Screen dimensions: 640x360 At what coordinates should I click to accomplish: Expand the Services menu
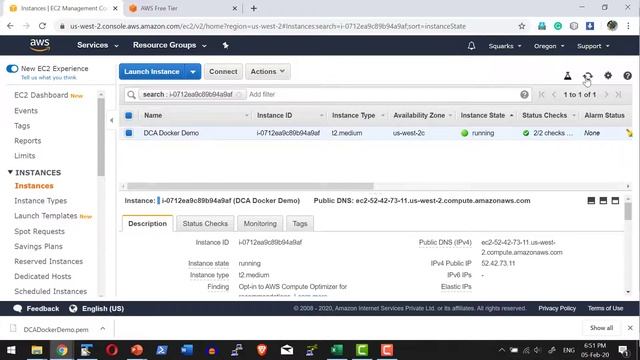pos(98,45)
